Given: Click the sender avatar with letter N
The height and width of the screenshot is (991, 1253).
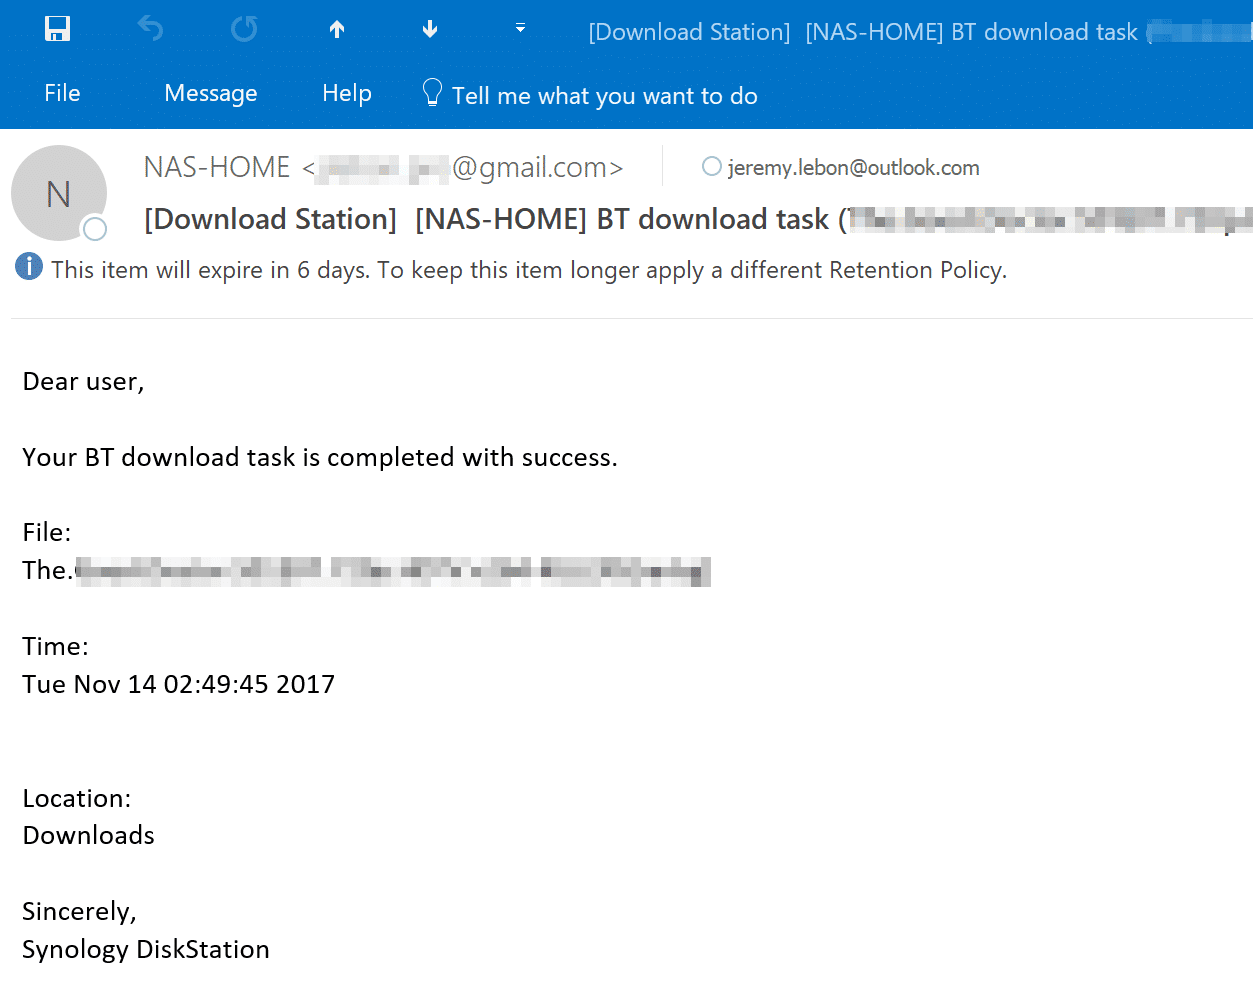Looking at the screenshot, I should coord(59,193).
